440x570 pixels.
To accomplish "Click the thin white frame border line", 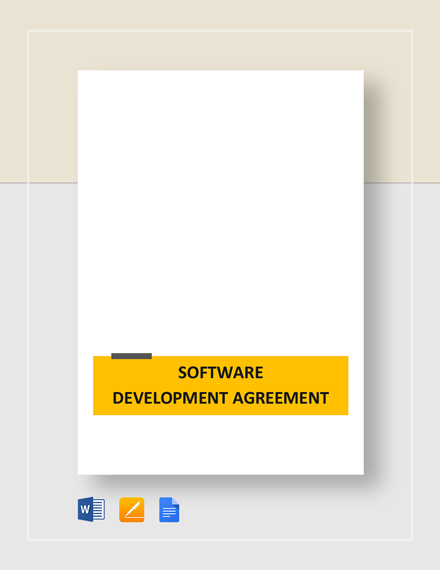I will (220, 31).
